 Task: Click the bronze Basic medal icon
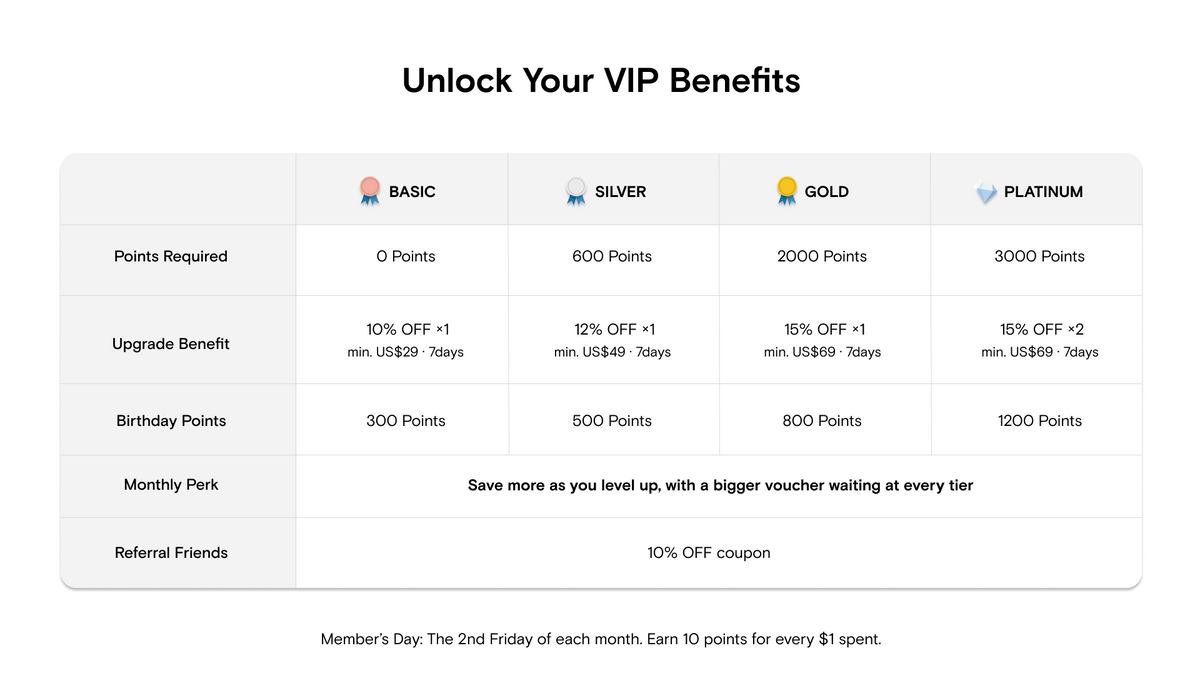[370, 191]
